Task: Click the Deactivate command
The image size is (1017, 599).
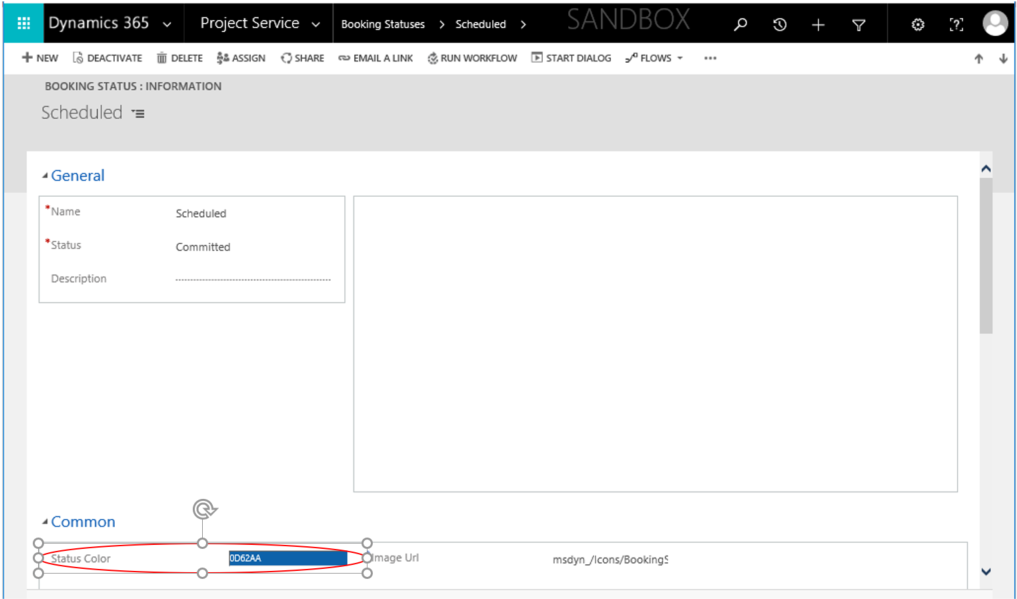Action: [106, 58]
